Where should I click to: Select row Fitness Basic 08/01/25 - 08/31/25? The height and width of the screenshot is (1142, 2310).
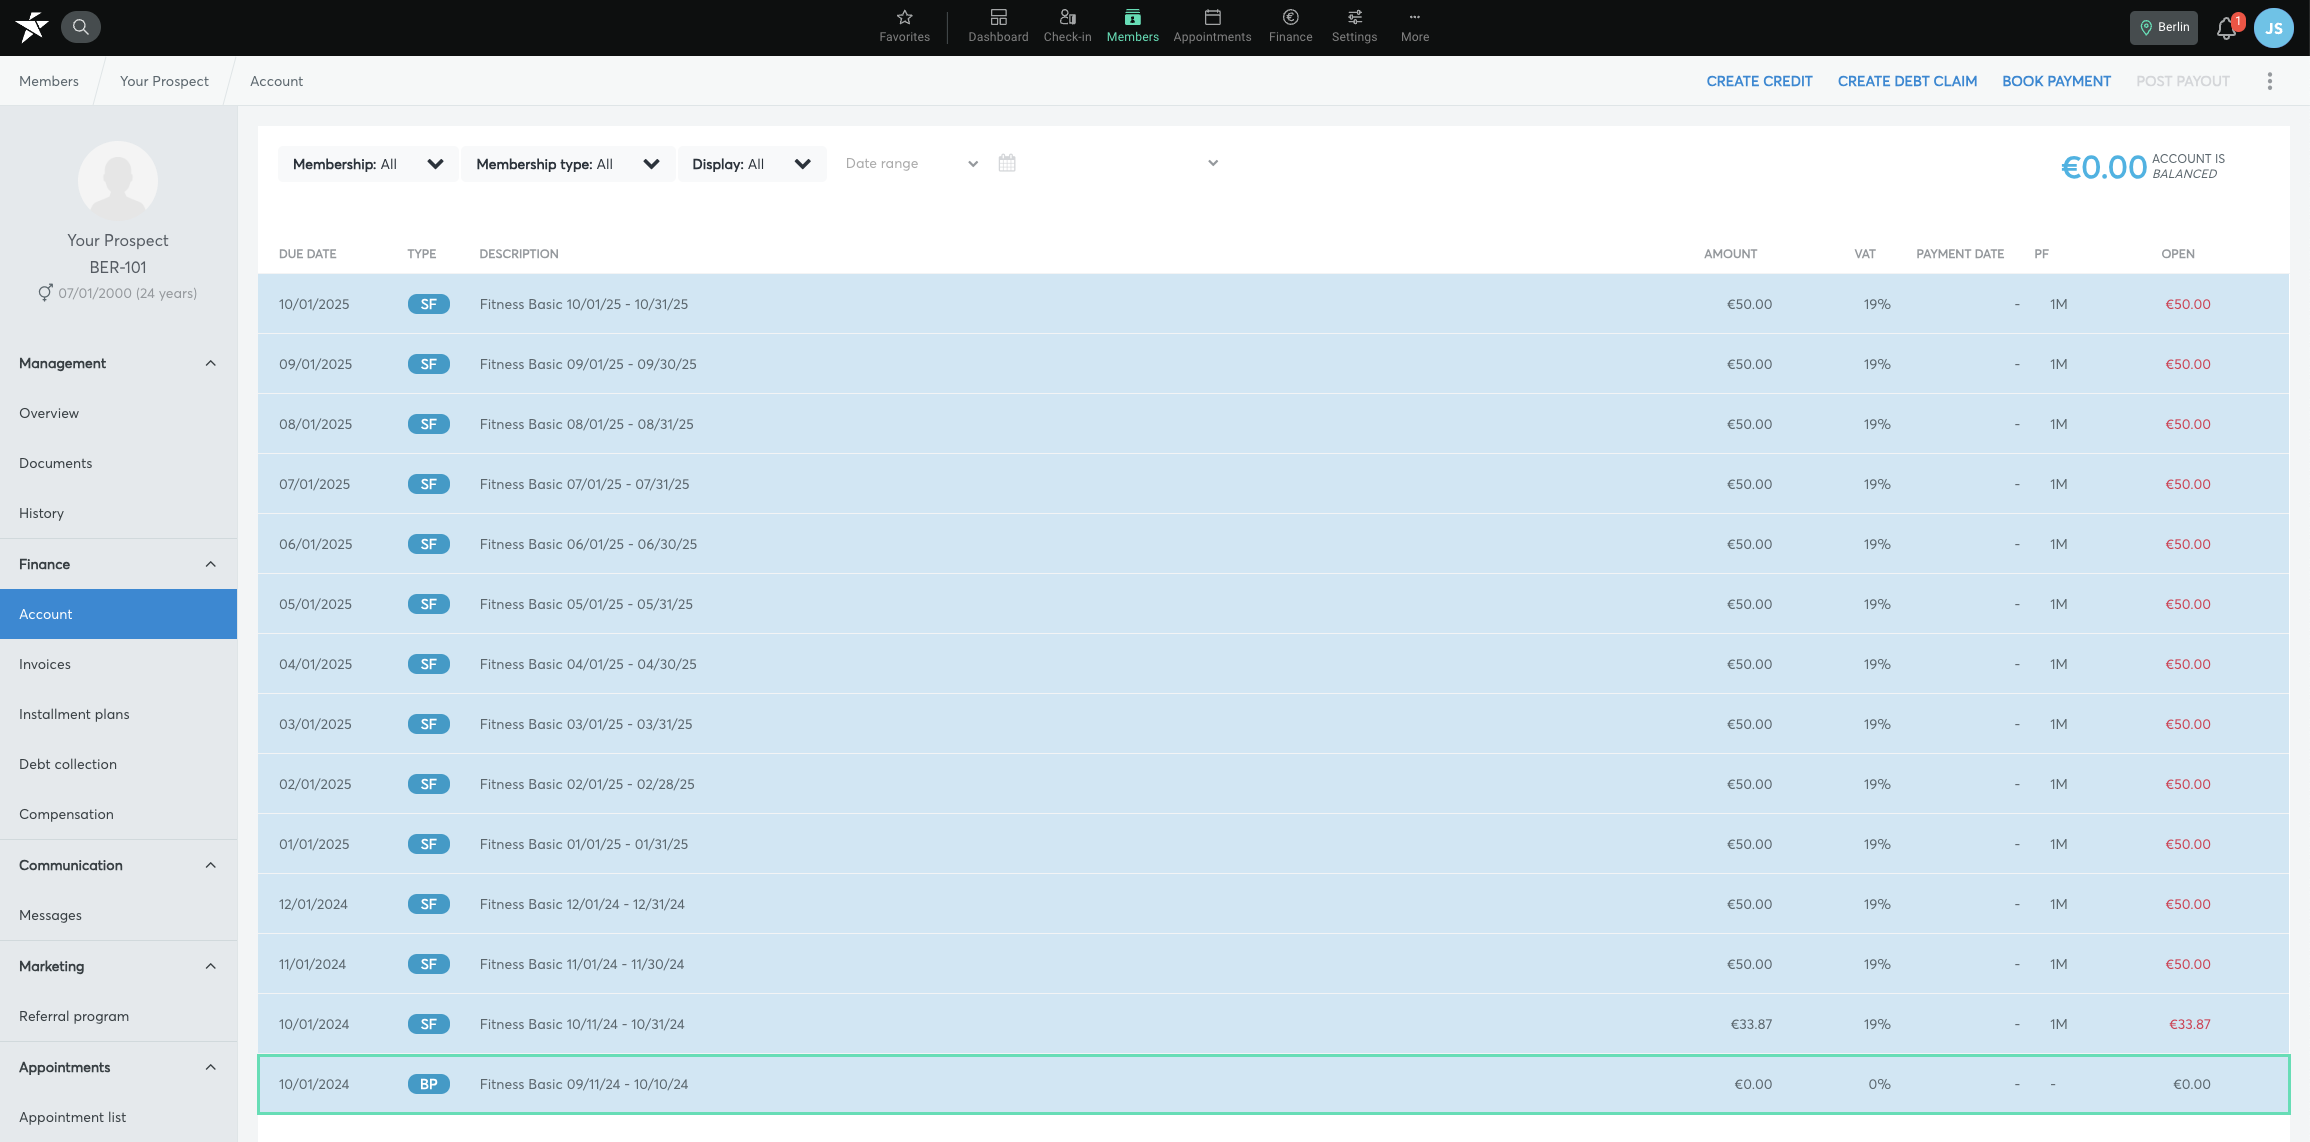click(1273, 424)
